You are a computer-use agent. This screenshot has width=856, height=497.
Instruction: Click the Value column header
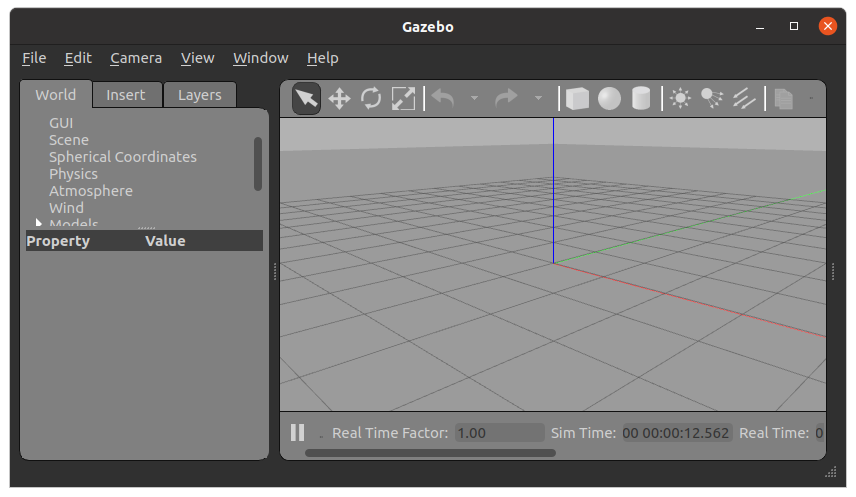point(165,241)
